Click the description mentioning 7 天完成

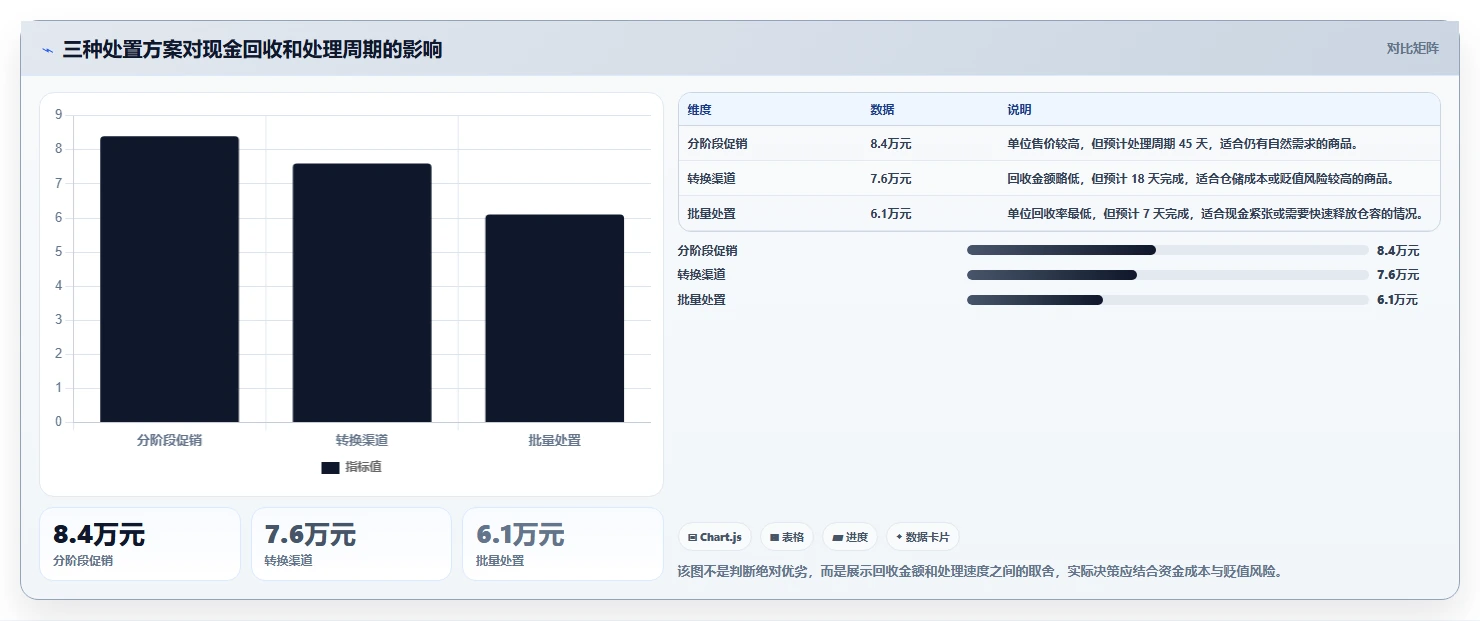click(1216, 214)
